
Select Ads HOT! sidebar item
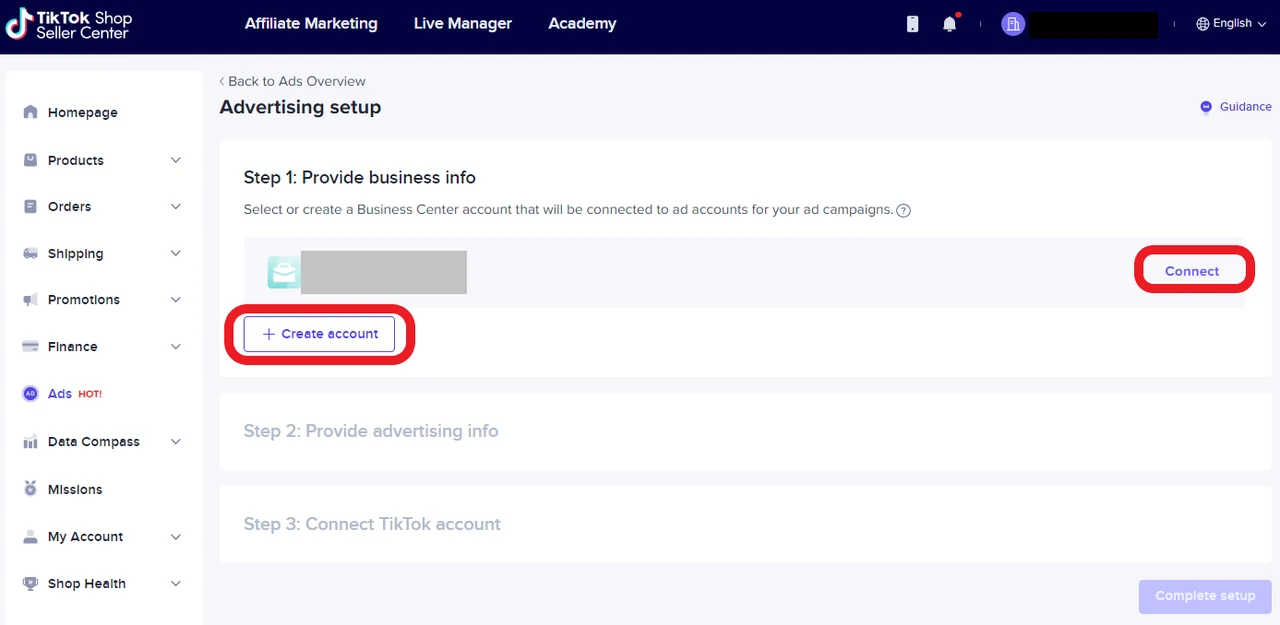pos(61,394)
